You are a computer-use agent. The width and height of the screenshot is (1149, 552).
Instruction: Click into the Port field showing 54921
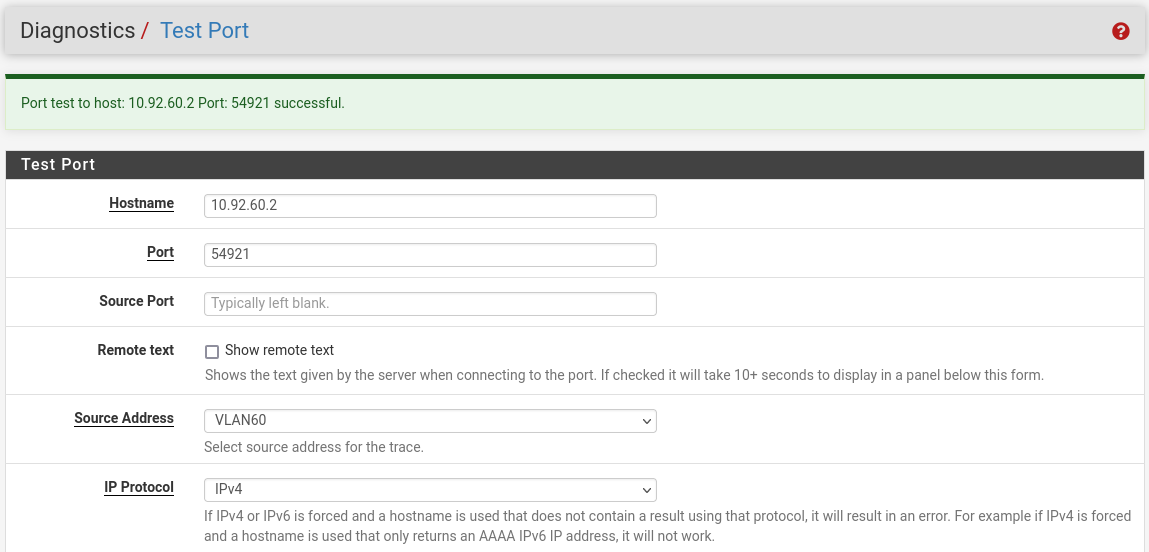[430, 255]
